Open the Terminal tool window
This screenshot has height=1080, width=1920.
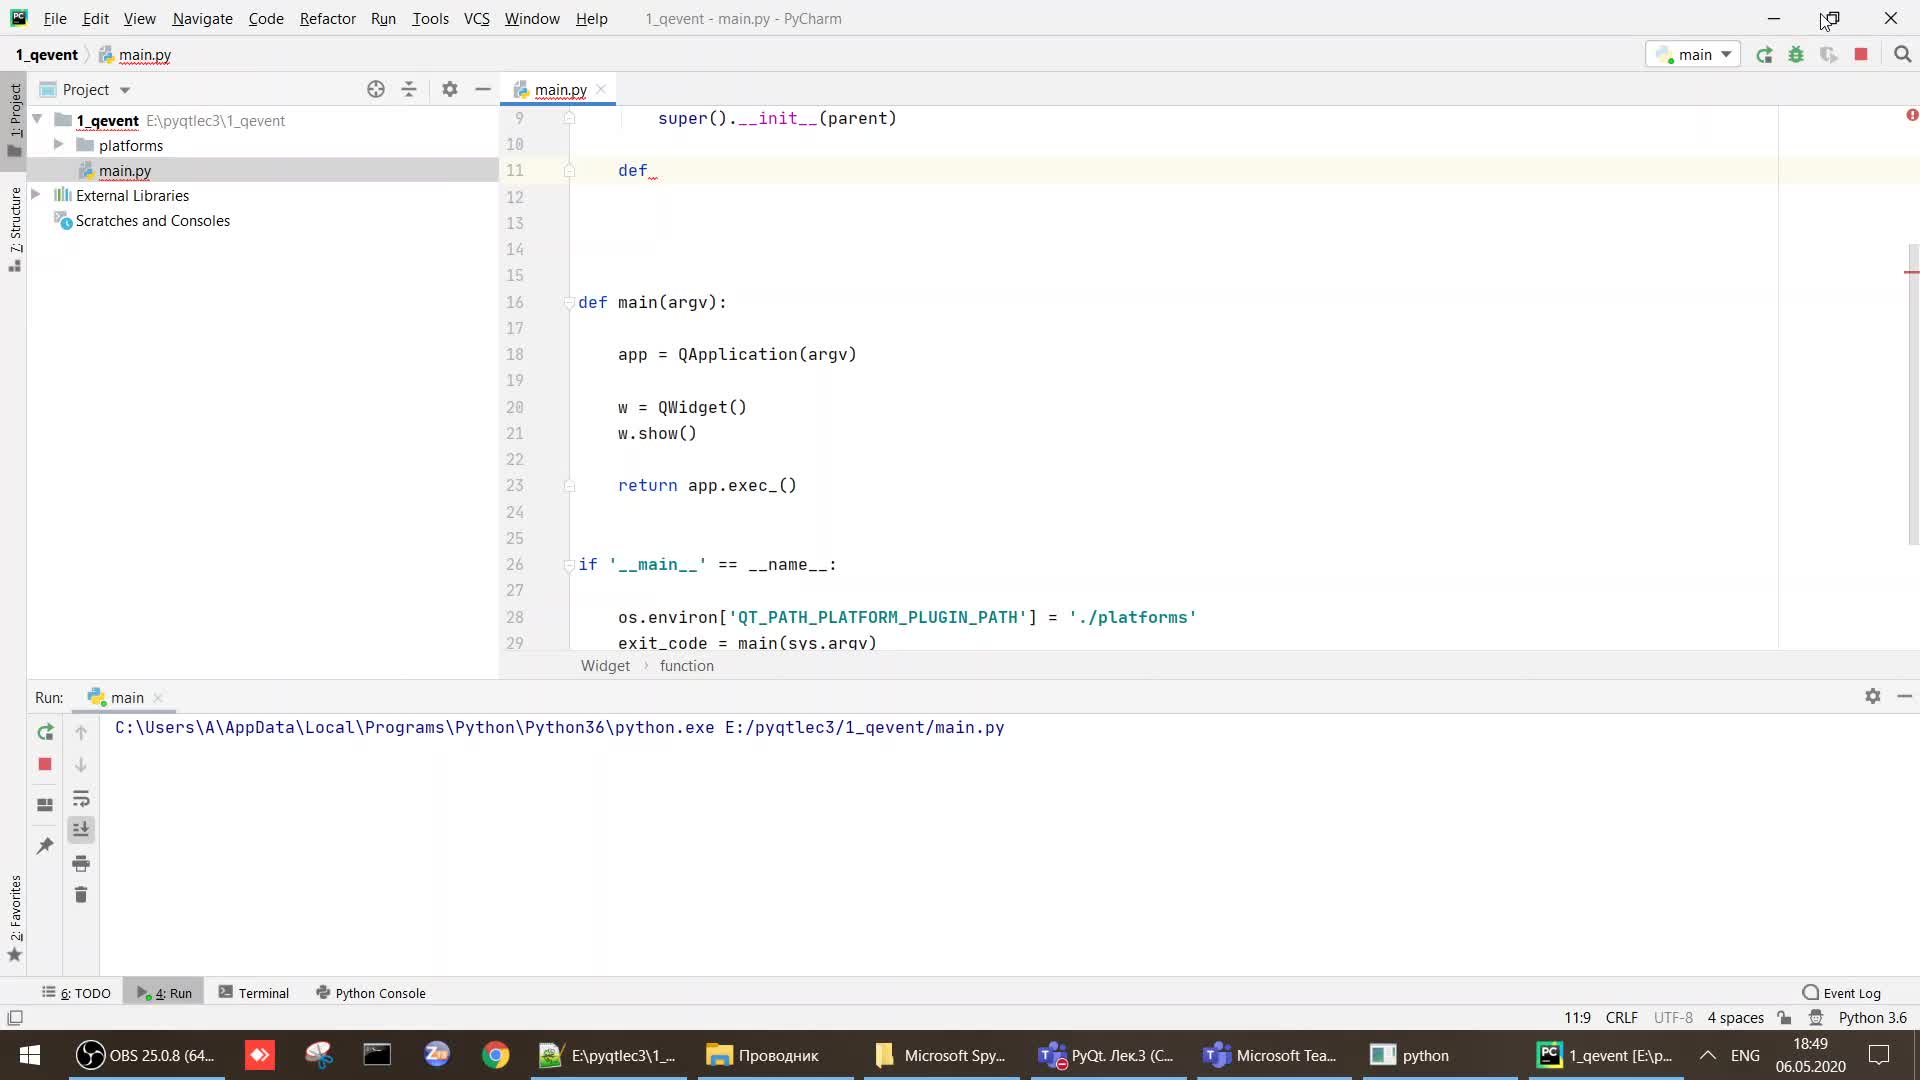pyautogui.click(x=254, y=993)
